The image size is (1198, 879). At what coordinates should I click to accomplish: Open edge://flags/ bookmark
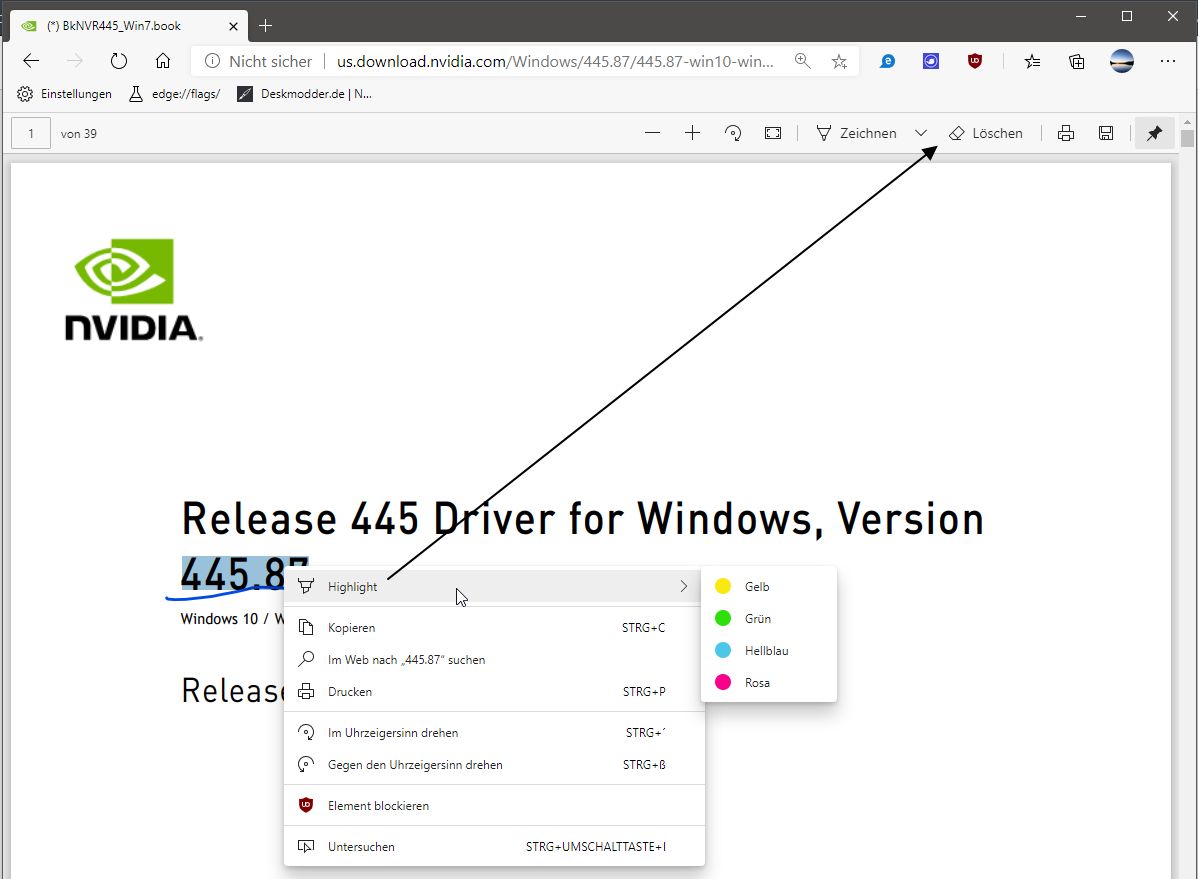pos(174,94)
